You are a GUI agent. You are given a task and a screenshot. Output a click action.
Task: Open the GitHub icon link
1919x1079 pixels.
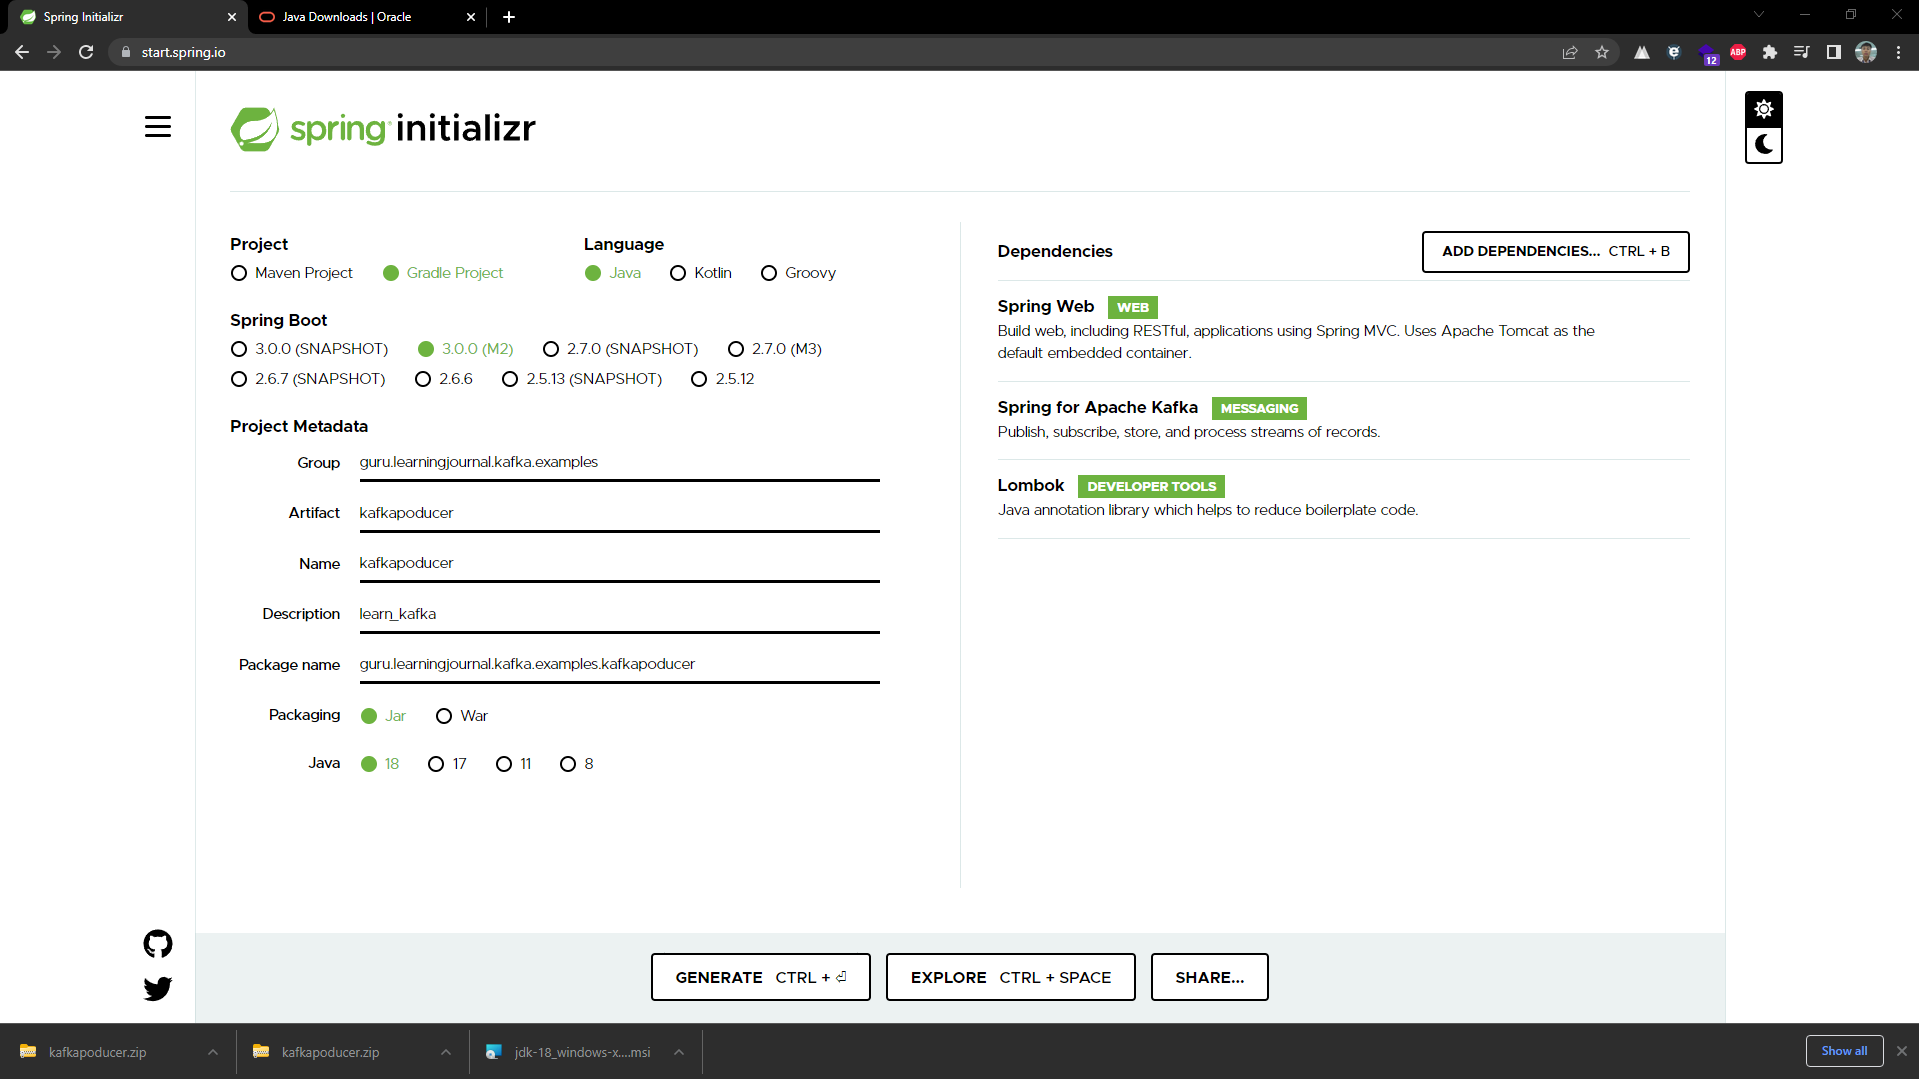158,943
